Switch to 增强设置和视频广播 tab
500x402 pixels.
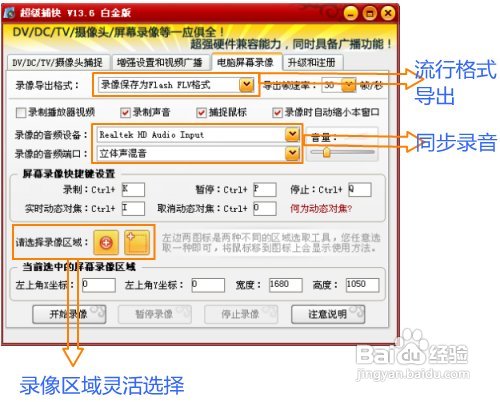(x=160, y=62)
